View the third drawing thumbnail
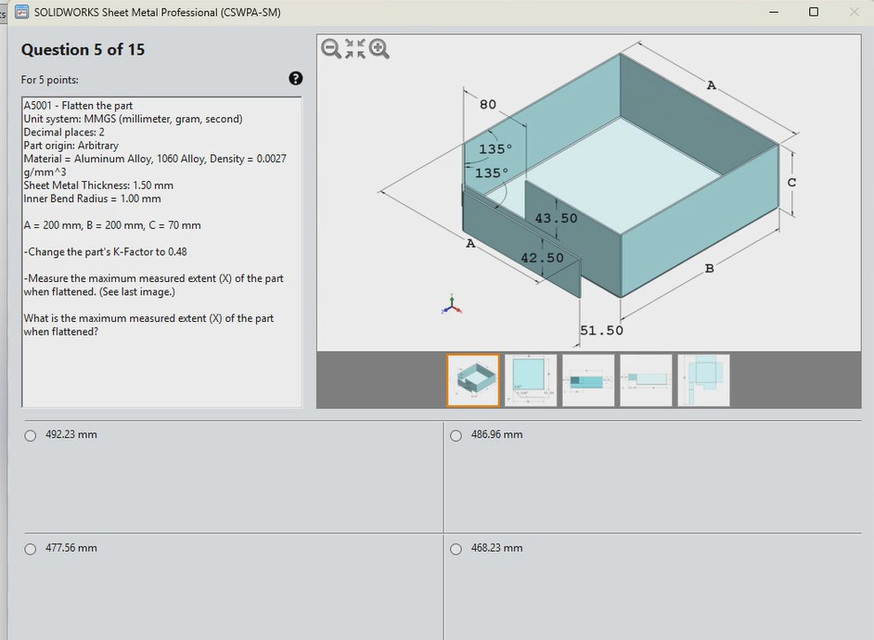Viewport: 874px width, 640px height. pos(588,380)
